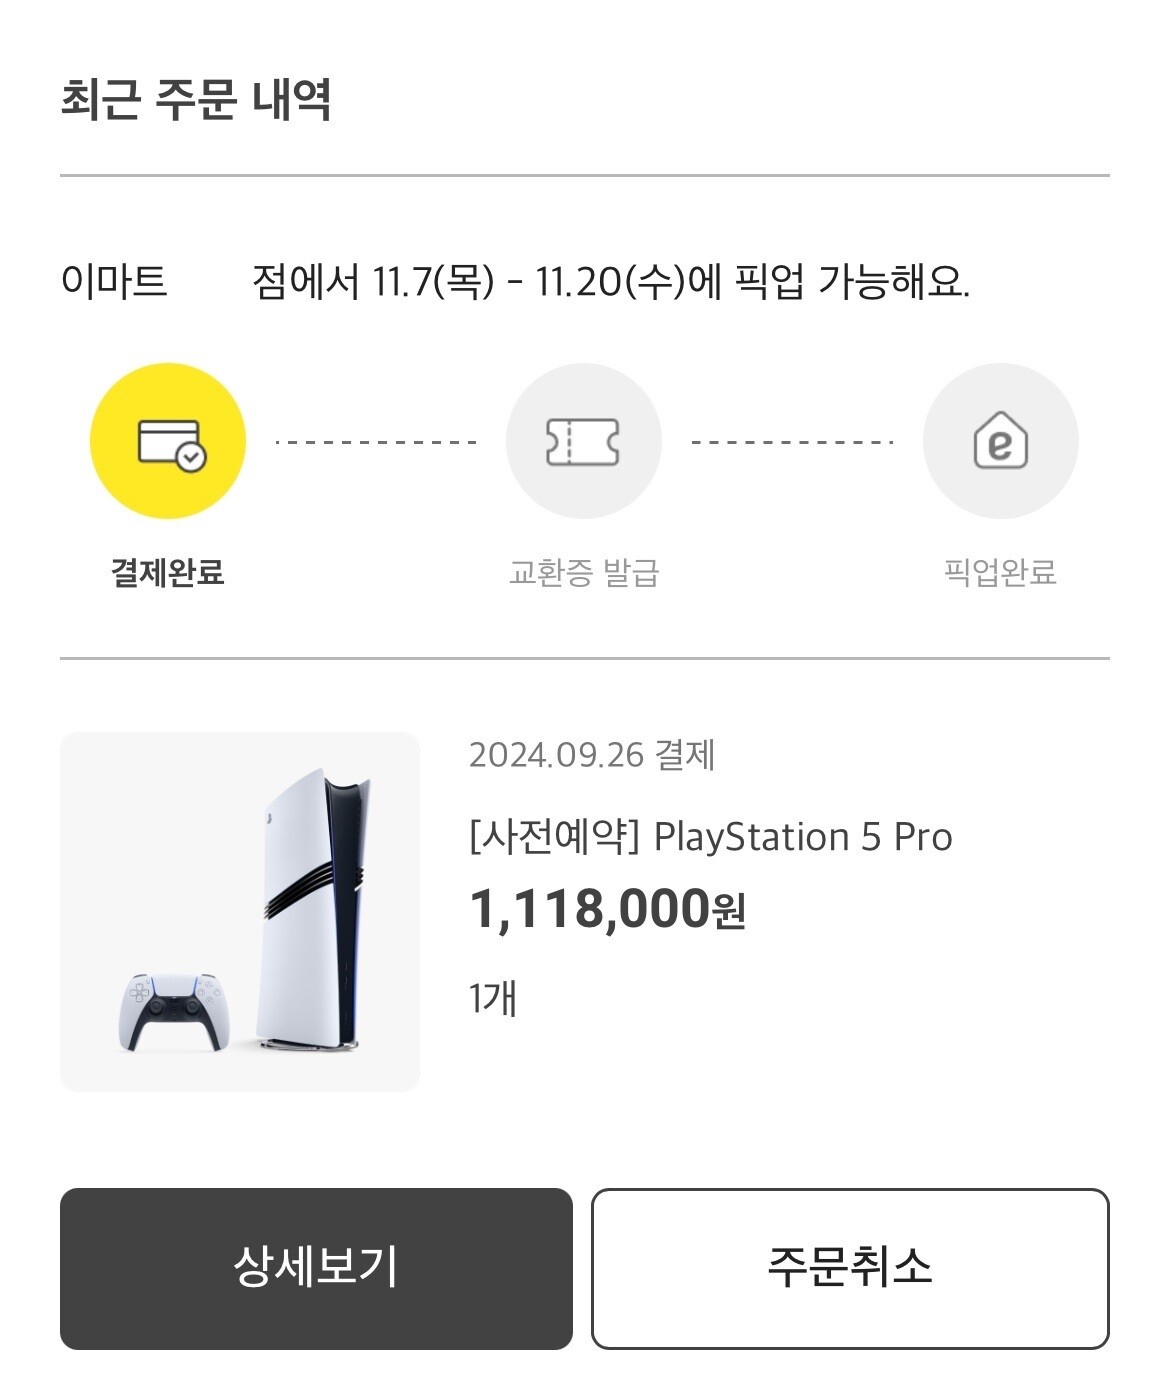Viewport: 1170px width, 1379px height.
Task: Tap the 결제완료 step label
Action: [x=168, y=573]
